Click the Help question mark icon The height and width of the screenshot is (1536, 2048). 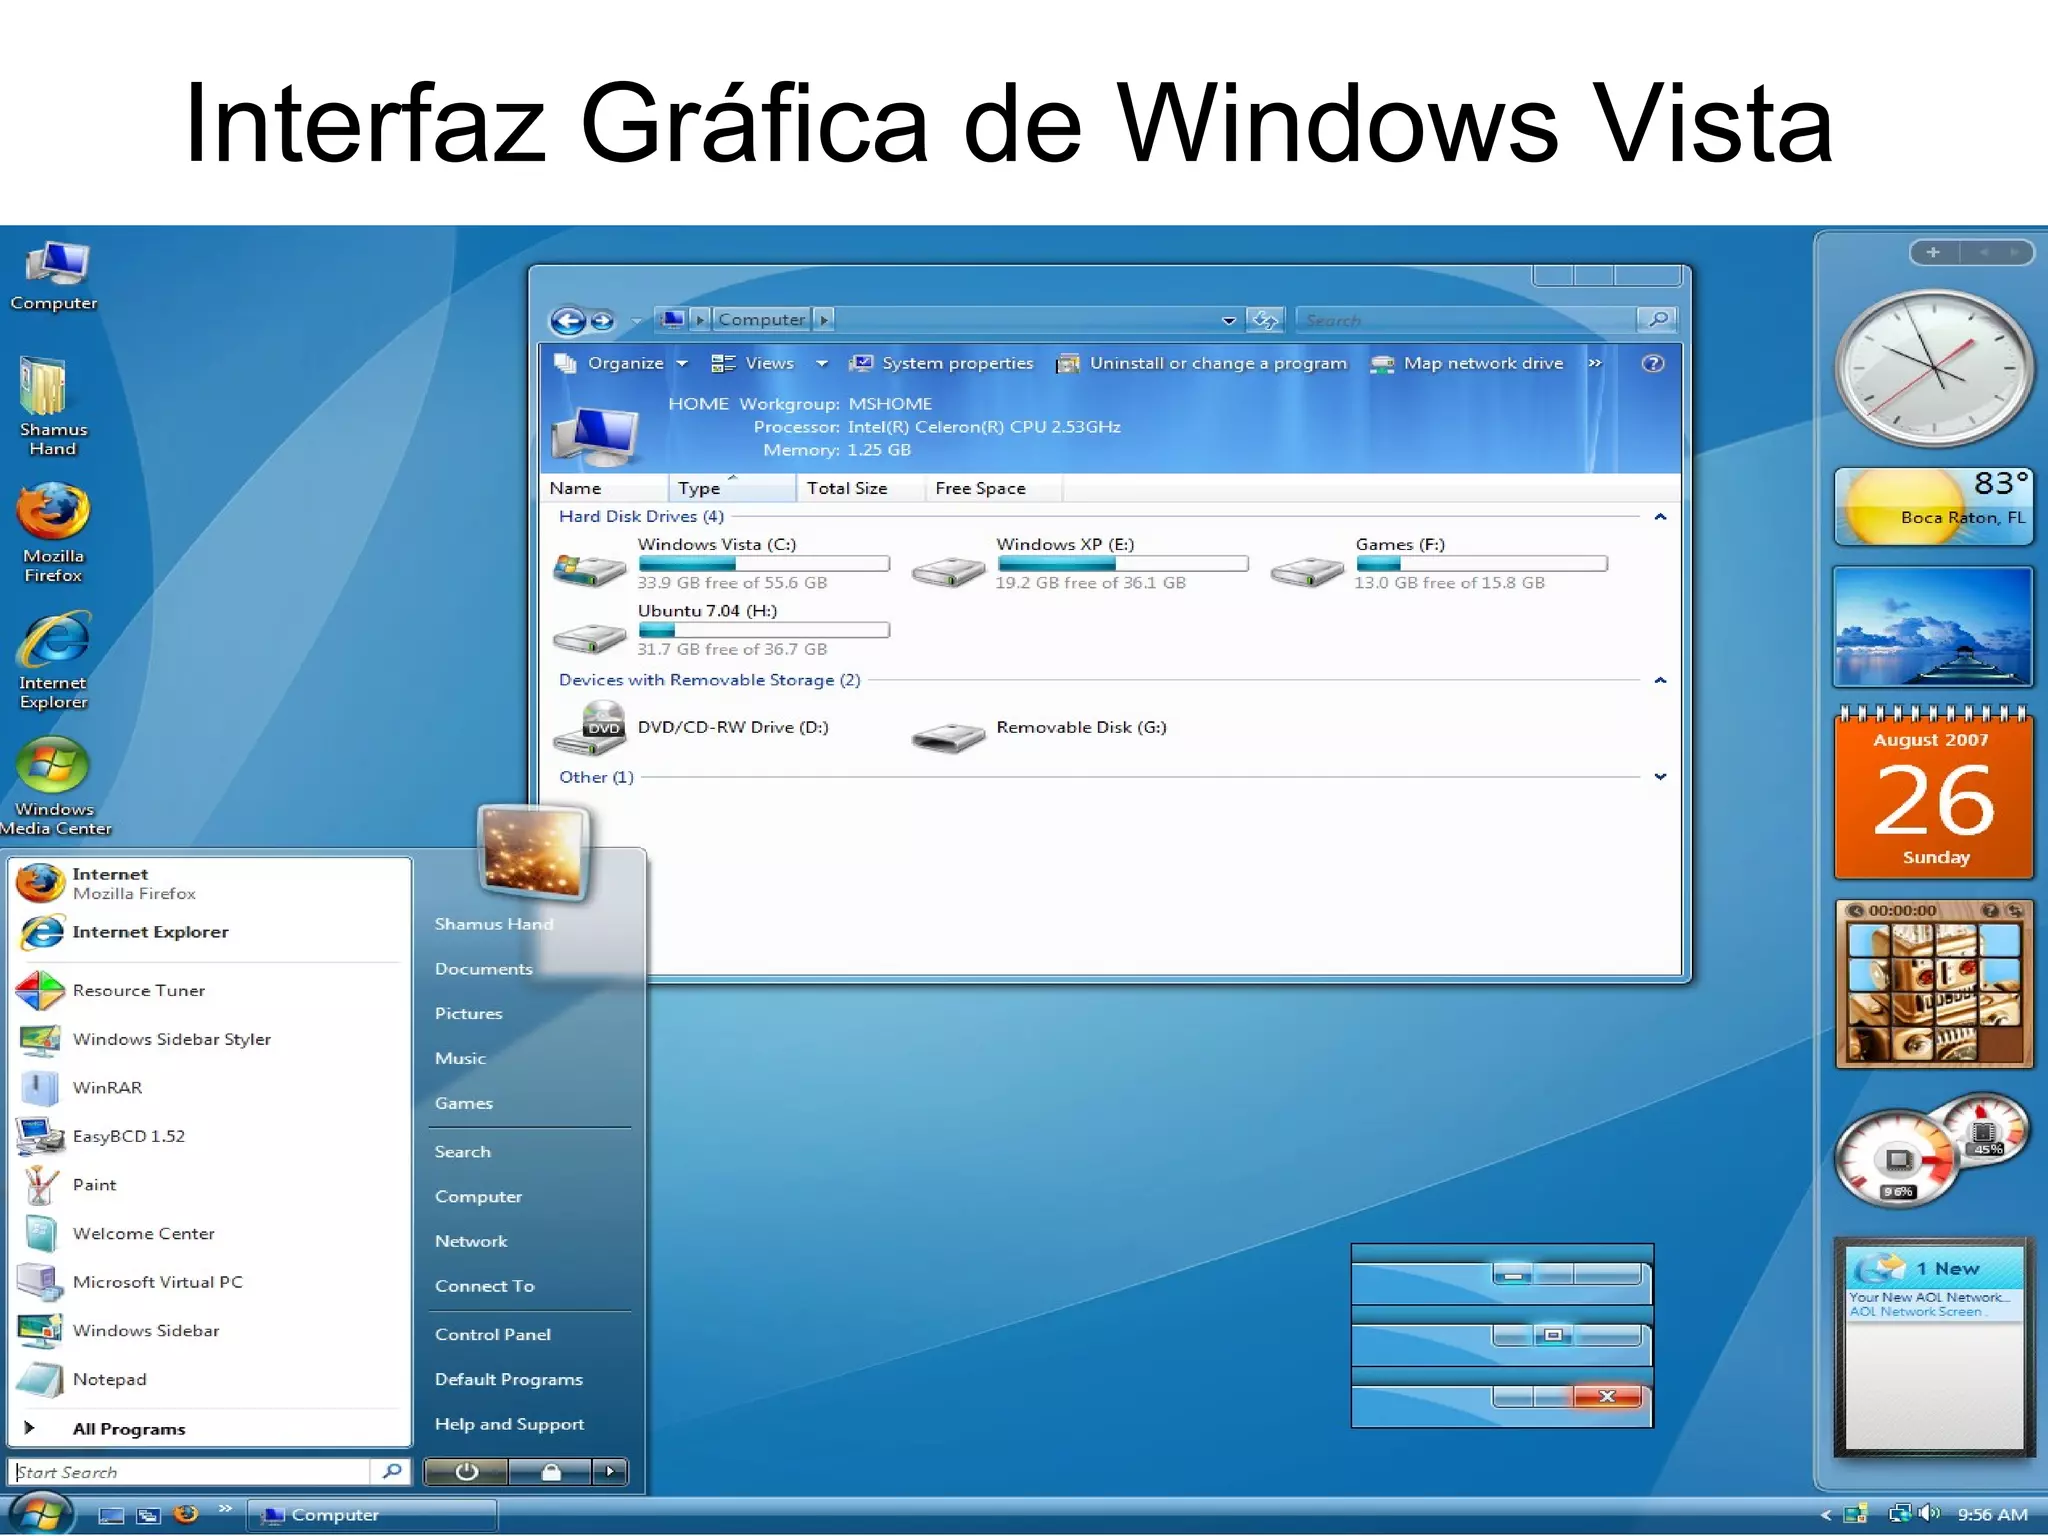(1653, 363)
